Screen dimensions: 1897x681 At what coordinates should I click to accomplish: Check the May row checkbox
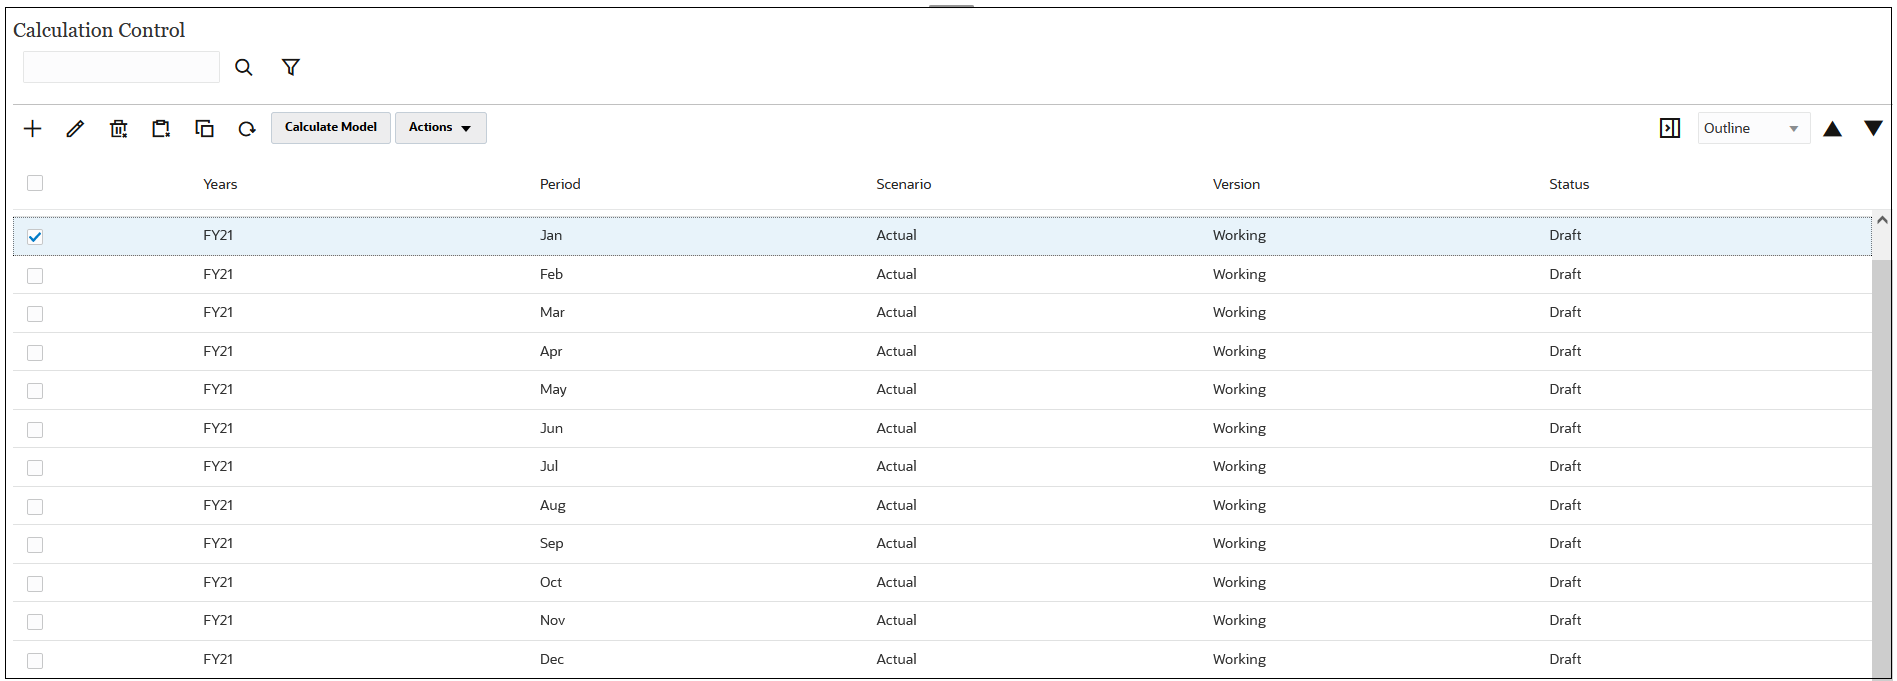point(35,391)
